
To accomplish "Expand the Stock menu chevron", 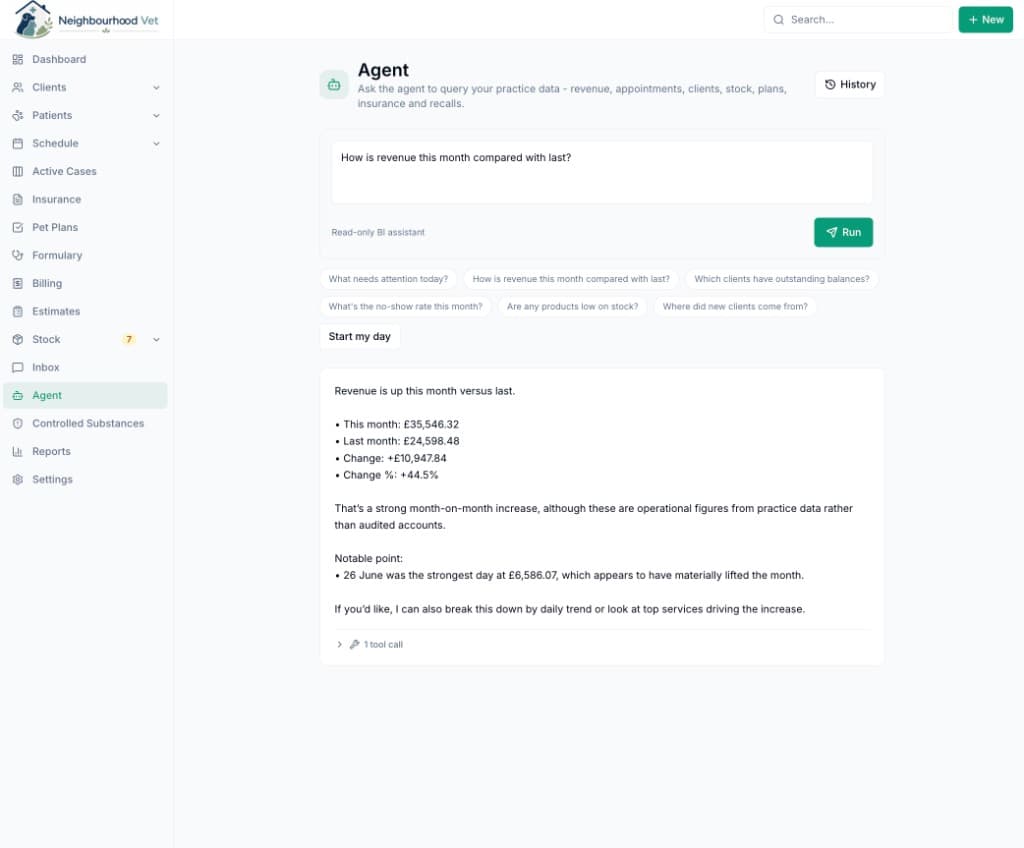I will pos(156,340).
